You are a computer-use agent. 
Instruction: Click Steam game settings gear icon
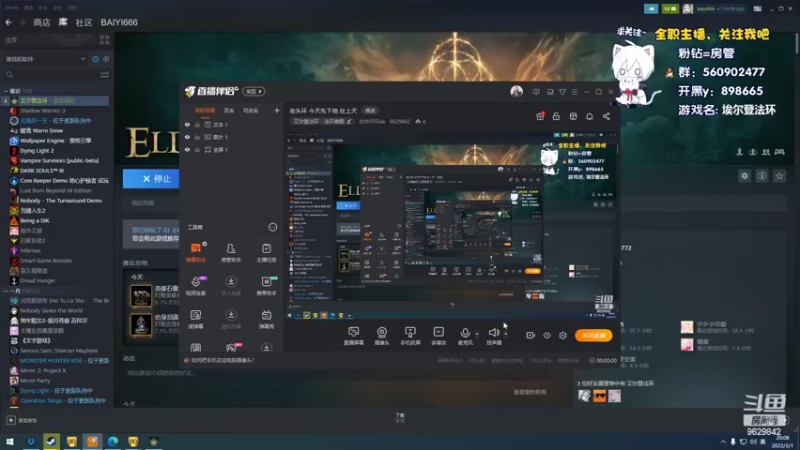pyautogui.click(x=744, y=176)
